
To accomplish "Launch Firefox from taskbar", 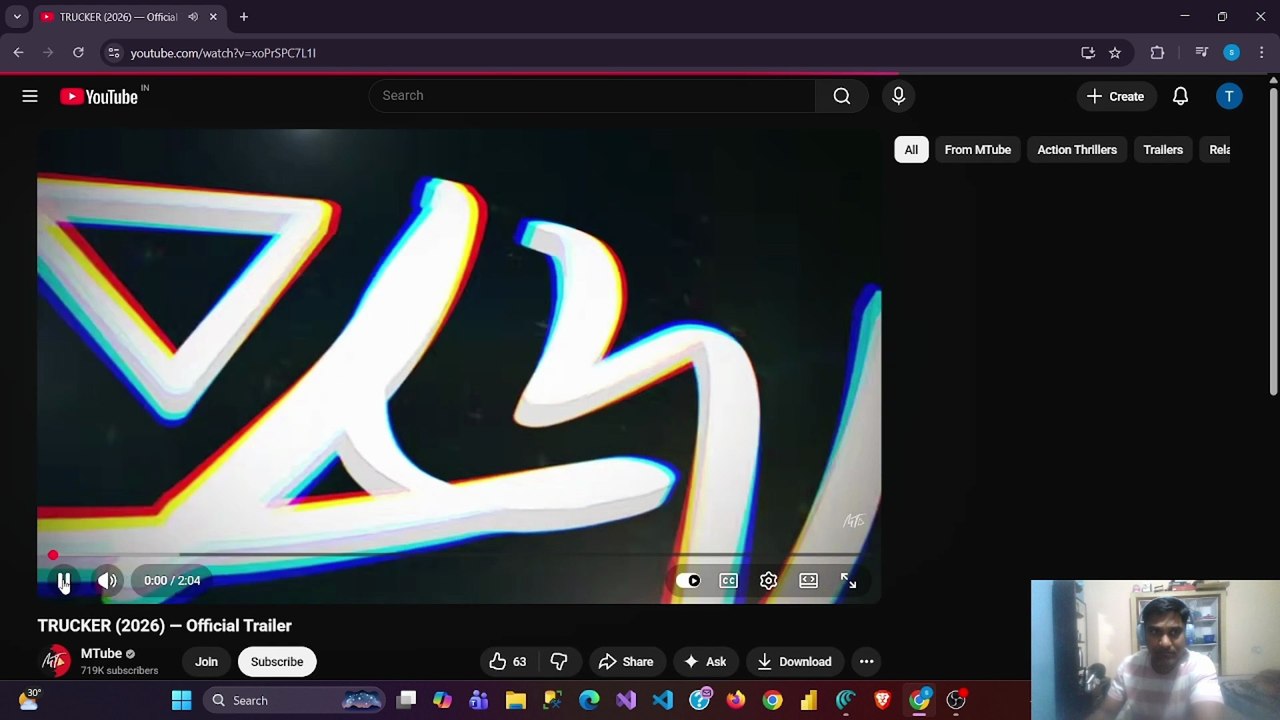I will [x=736, y=701].
